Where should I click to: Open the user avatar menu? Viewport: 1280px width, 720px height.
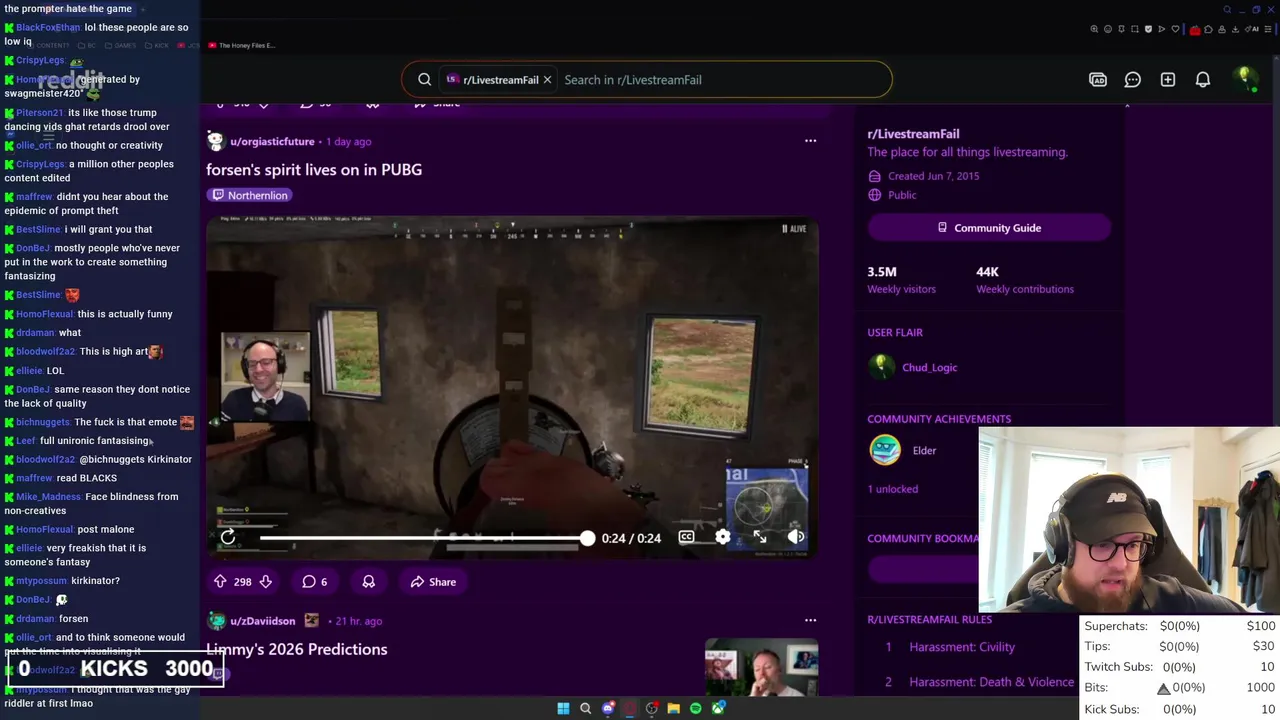1245,79
